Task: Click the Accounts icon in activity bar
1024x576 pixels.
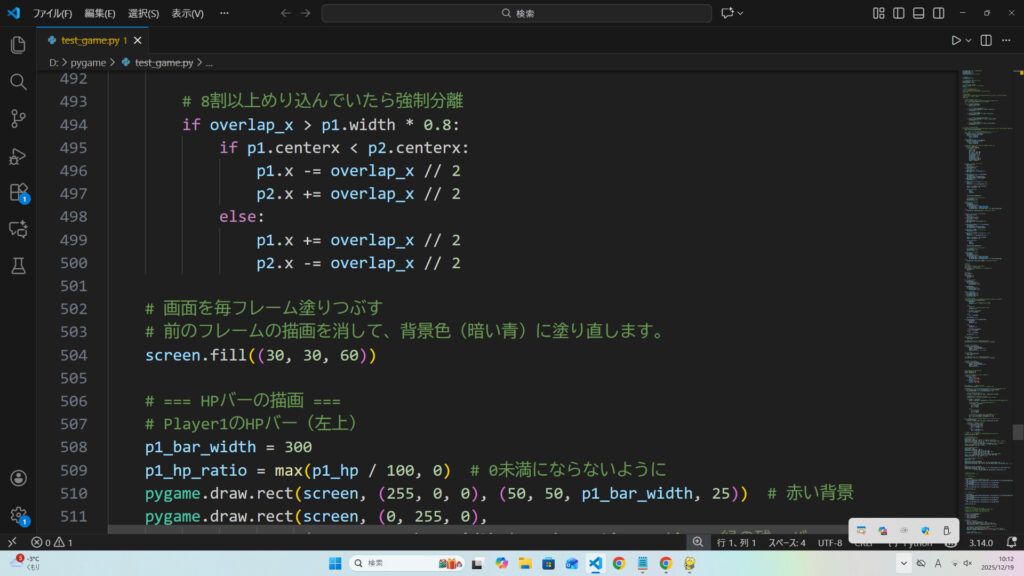Action: coord(18,479)
